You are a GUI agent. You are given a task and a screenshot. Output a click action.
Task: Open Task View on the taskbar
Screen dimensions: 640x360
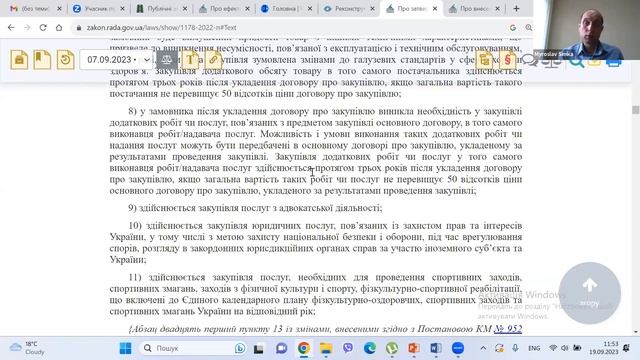coord(258,349)
